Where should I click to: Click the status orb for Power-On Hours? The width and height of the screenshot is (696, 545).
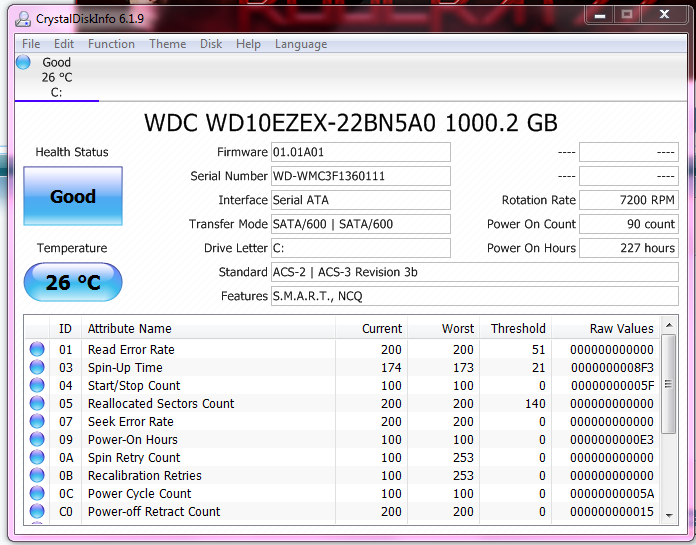(x=37, y=439)
